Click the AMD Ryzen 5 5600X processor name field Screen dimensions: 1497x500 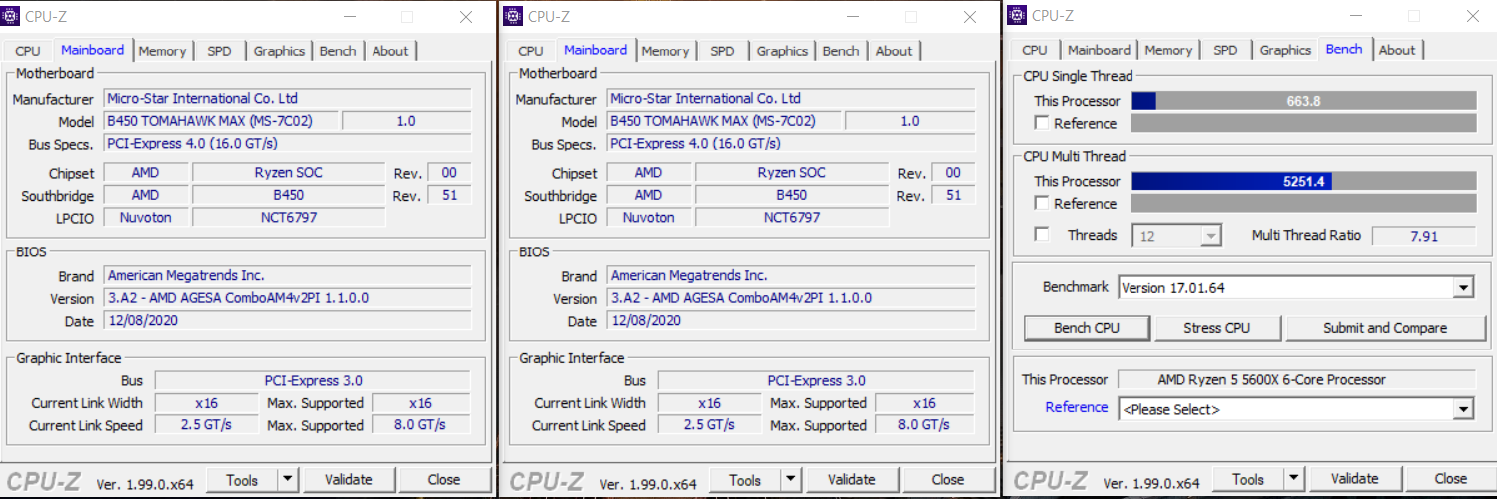point(1296,380)
